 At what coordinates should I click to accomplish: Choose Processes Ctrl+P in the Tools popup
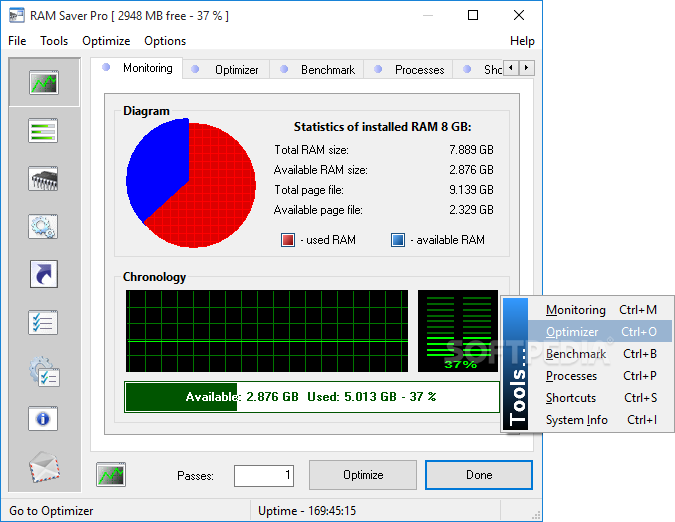click(x=600, y=376)
